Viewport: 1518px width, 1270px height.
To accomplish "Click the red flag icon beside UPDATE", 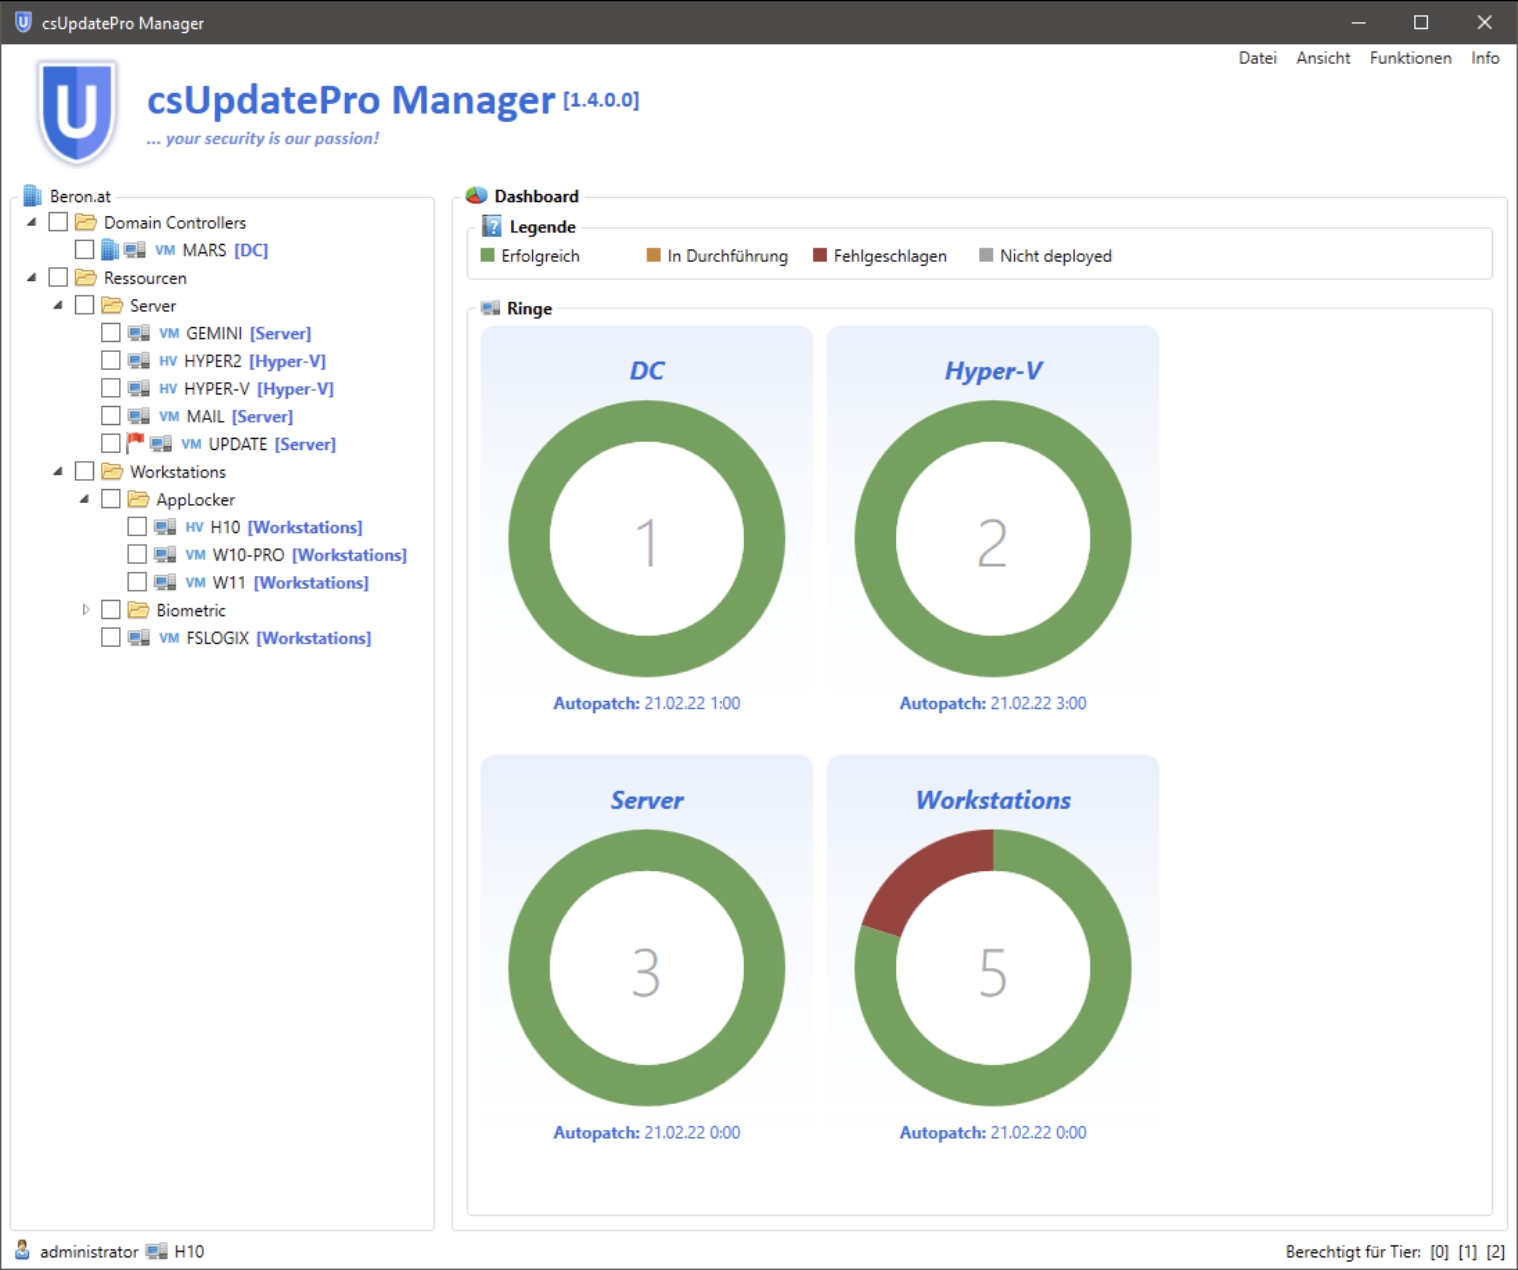I will click(x=135, y=442).
